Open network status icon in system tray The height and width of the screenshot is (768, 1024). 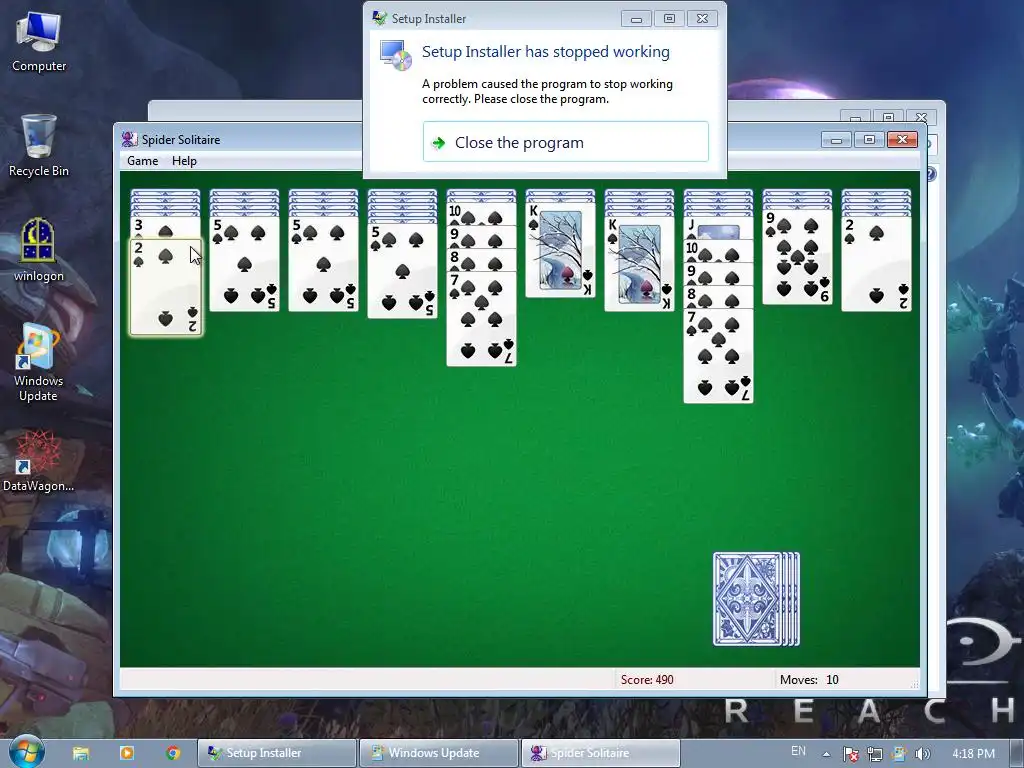pyautogui.click(x=875, y=754)
